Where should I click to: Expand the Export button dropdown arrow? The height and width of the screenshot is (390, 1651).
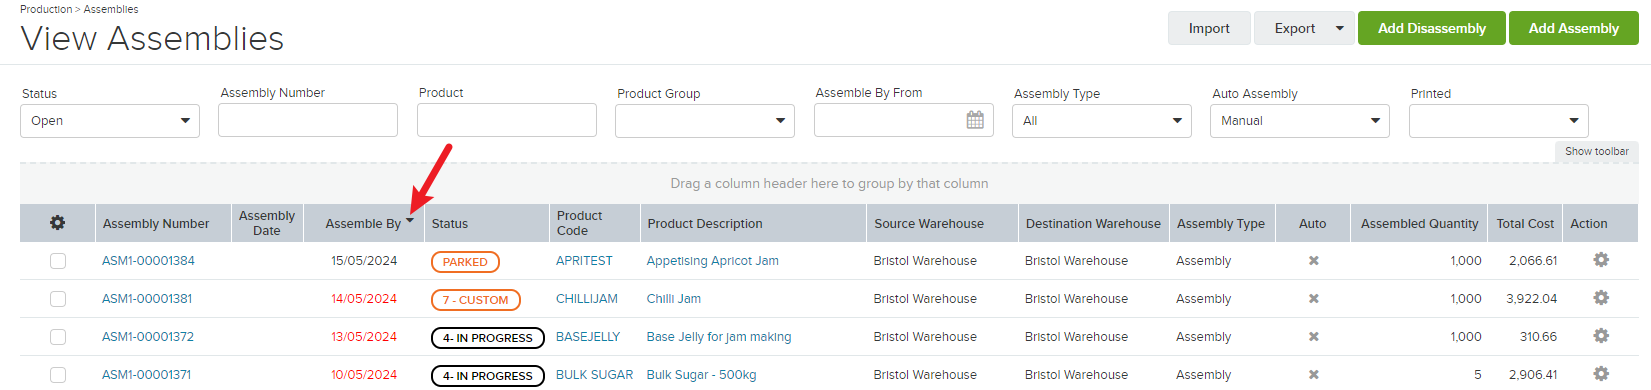coord(1340,28)
